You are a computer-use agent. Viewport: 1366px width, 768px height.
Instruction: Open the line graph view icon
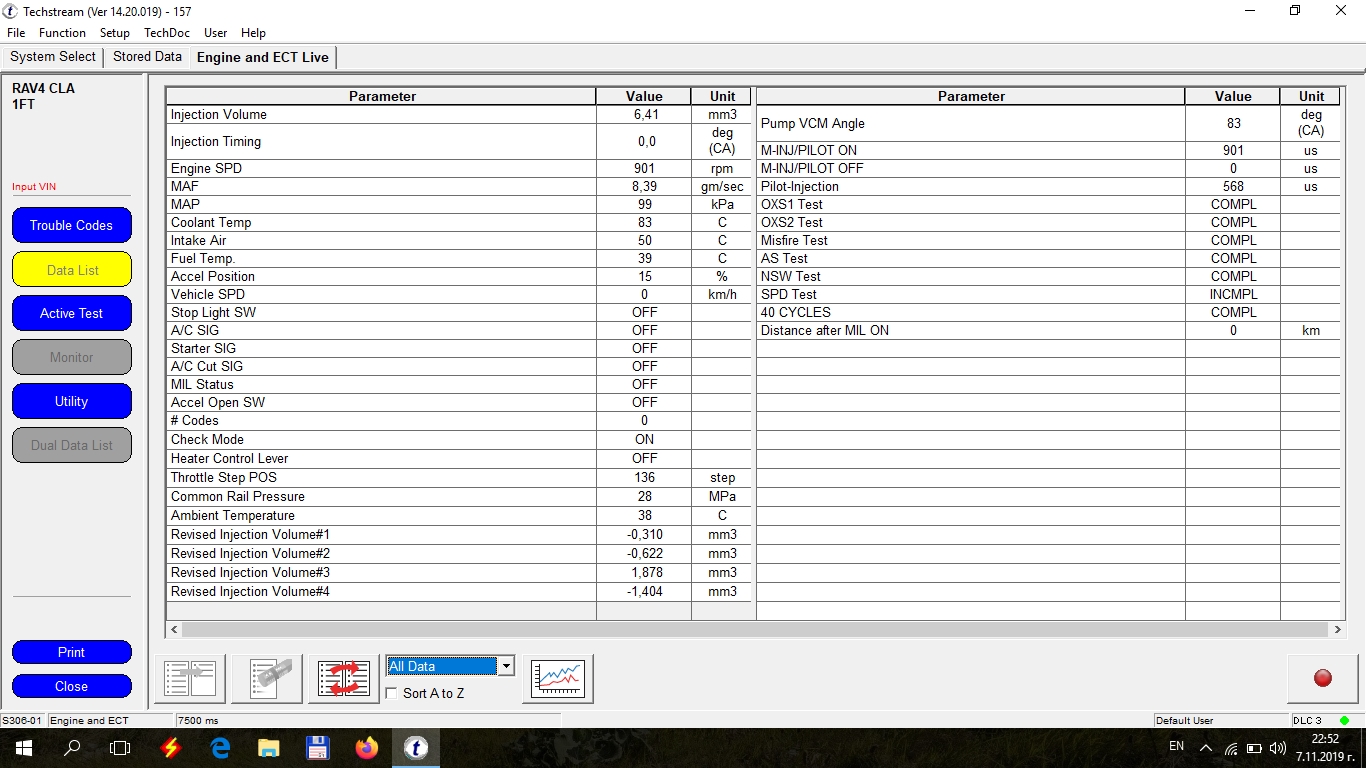click(558, 679)
